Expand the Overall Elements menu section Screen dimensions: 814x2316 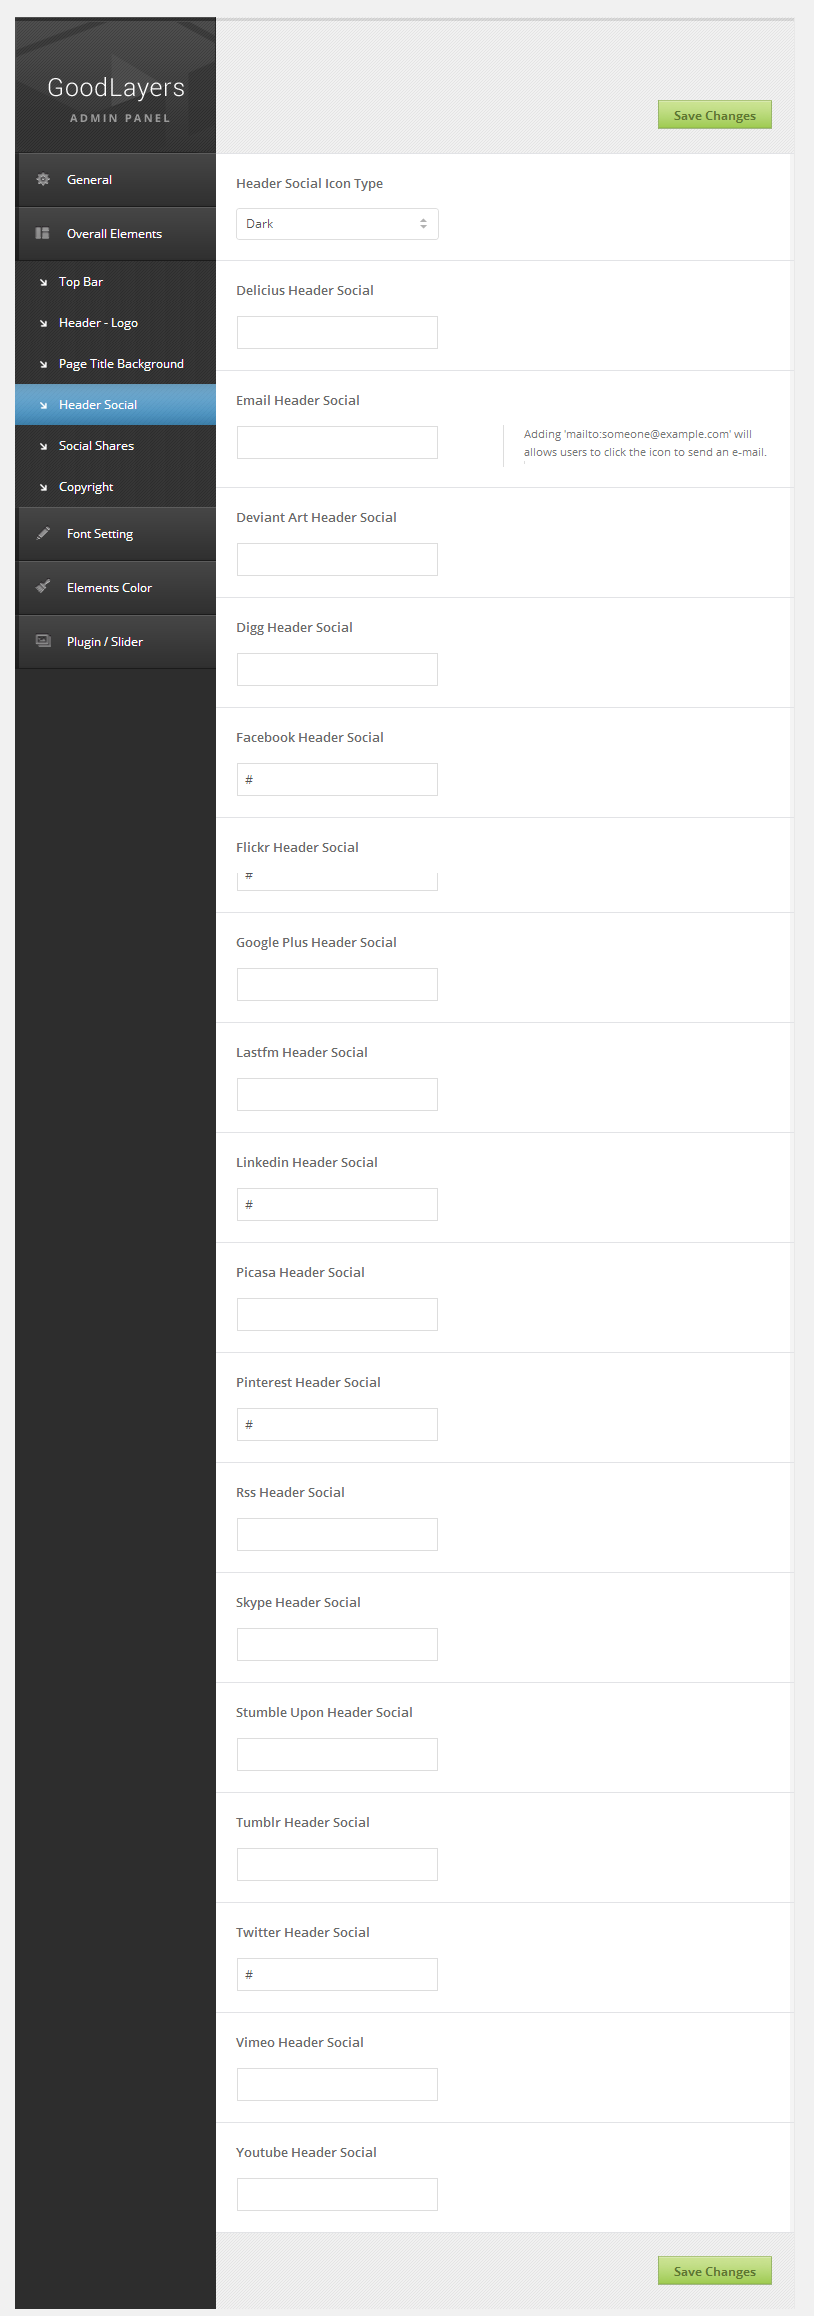[x=114, y=234]
